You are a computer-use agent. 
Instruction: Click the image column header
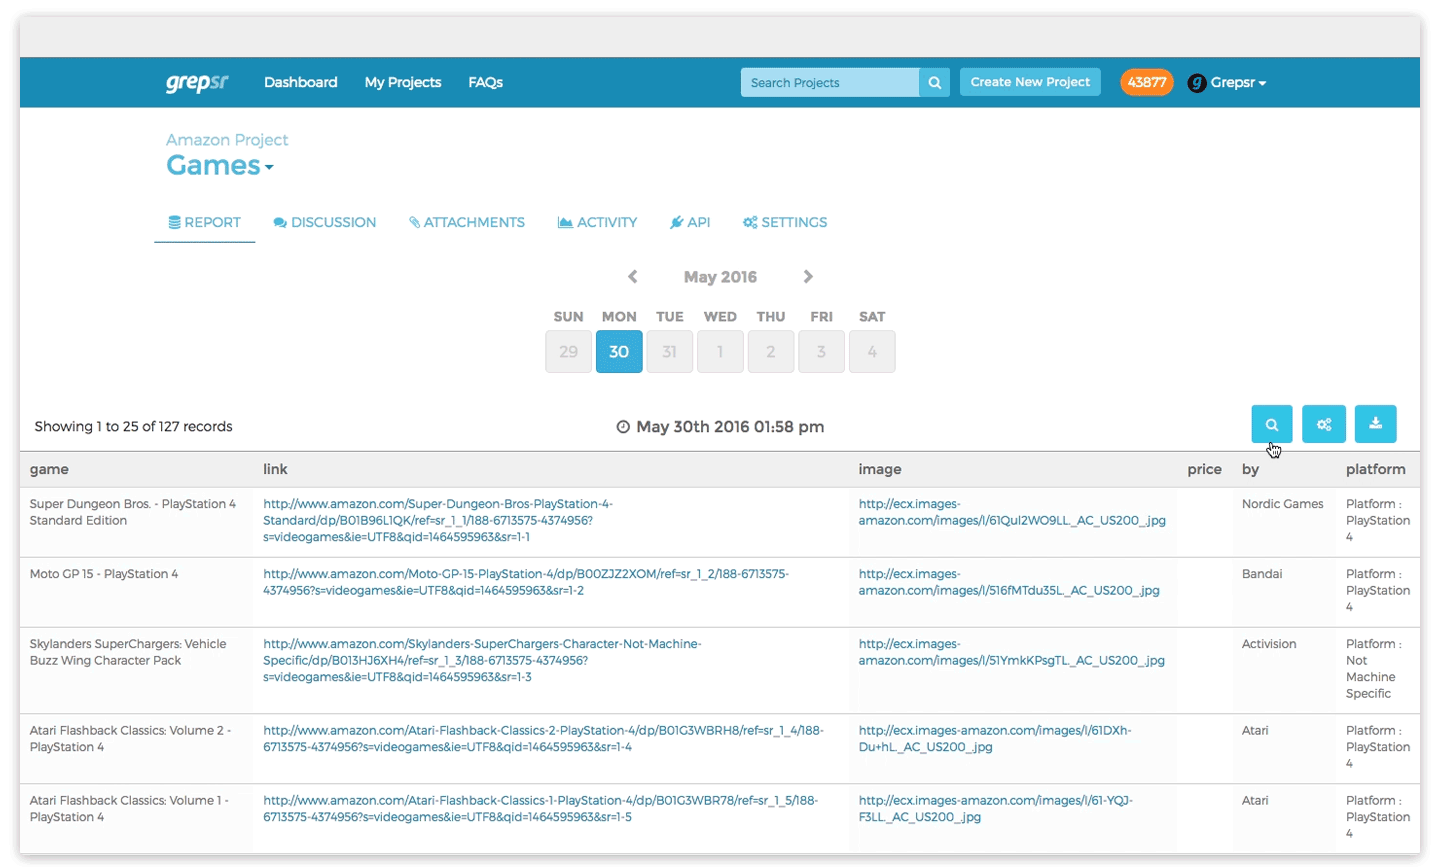pyautogui.click(x=880, y=469)
